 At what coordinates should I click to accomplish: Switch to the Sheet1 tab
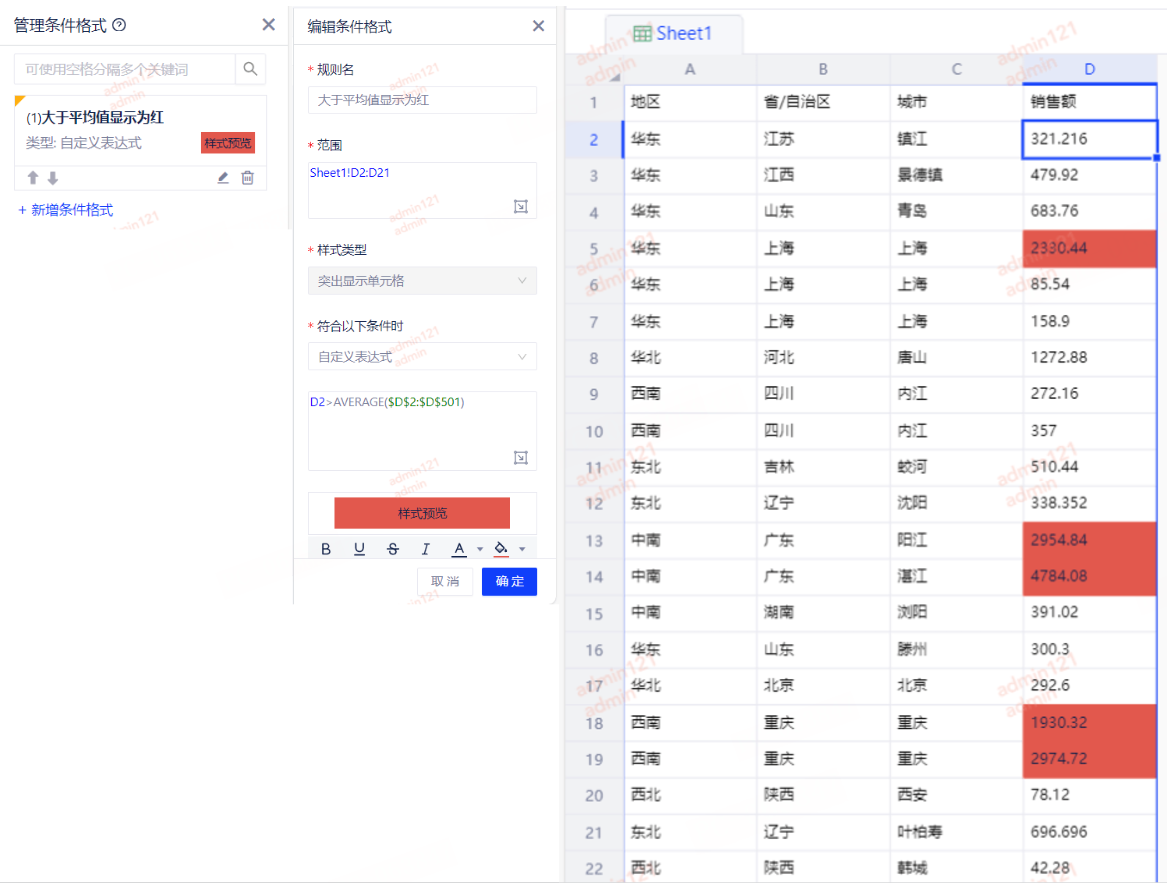coord(673,33)
